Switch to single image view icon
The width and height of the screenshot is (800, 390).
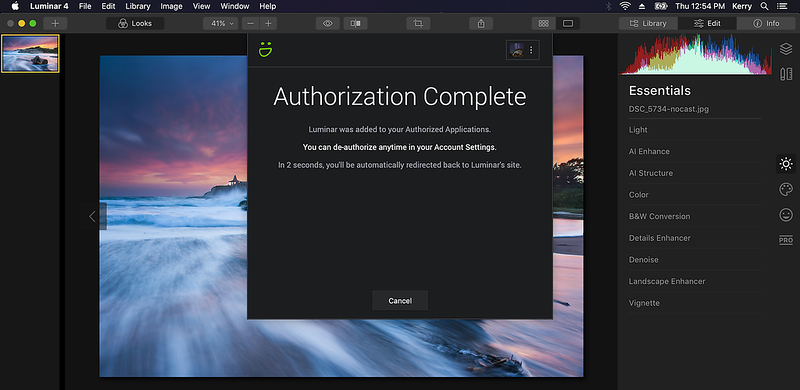(x=568, y=23)
